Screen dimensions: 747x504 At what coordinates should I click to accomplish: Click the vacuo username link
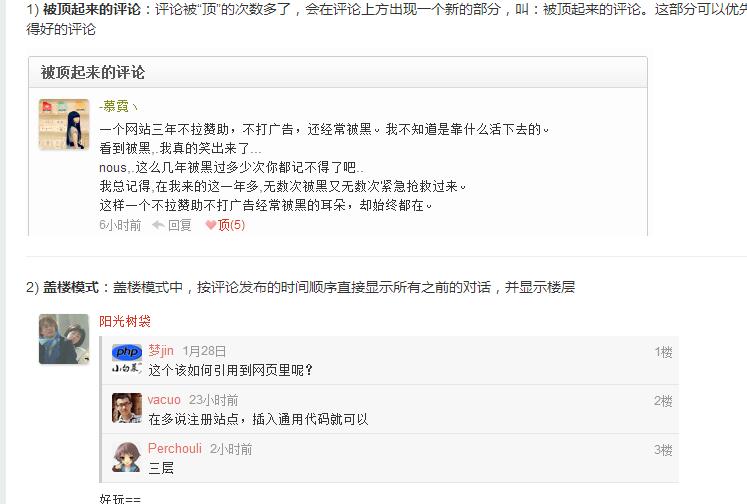pos(164,400)
